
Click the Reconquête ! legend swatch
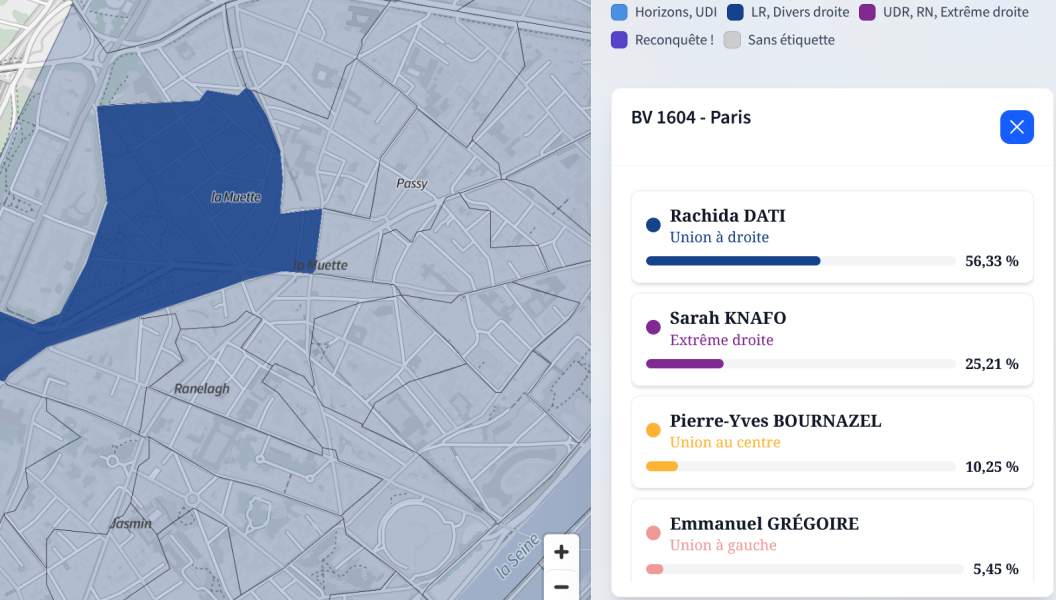pos(619,40)
